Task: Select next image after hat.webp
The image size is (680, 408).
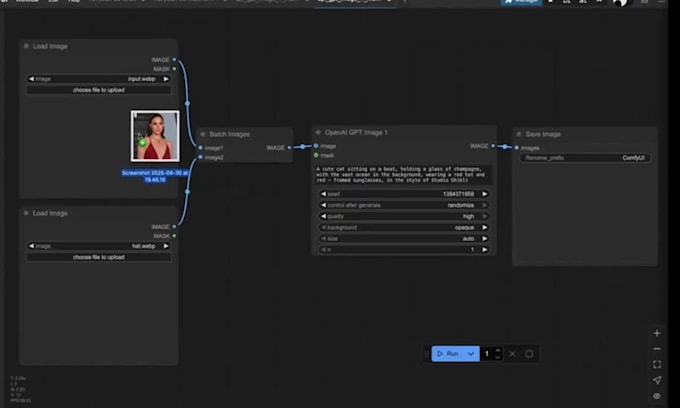Action: (x=166, y=246)
